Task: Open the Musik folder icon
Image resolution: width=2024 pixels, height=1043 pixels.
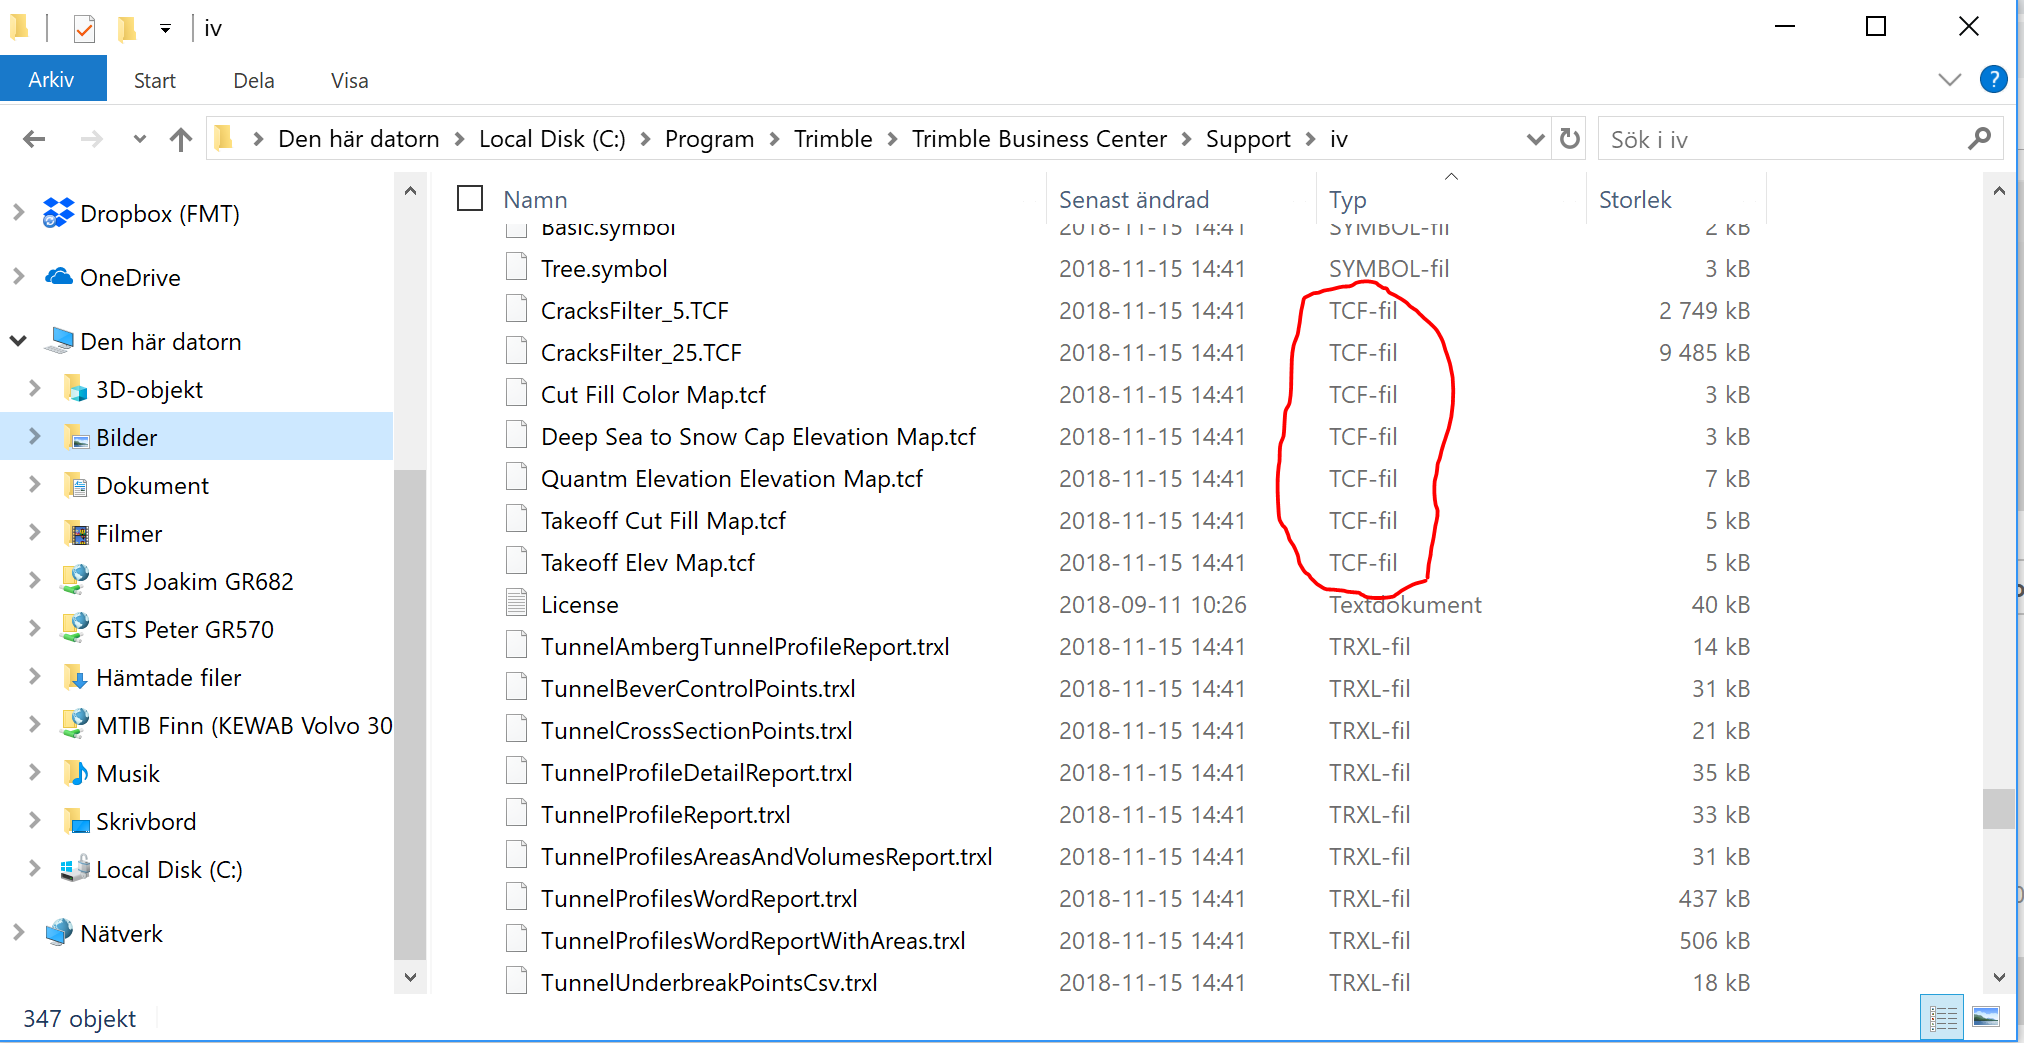Action: click(x=76, y=773)
